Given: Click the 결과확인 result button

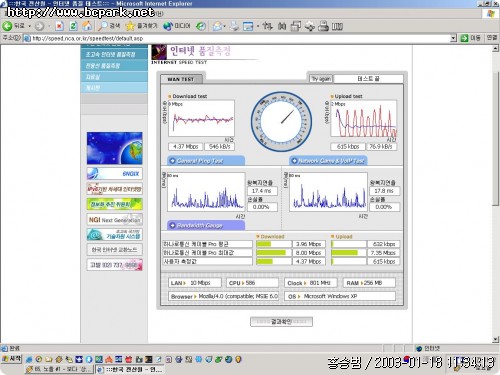Looking at the screenshot, I should coord(281,322).
